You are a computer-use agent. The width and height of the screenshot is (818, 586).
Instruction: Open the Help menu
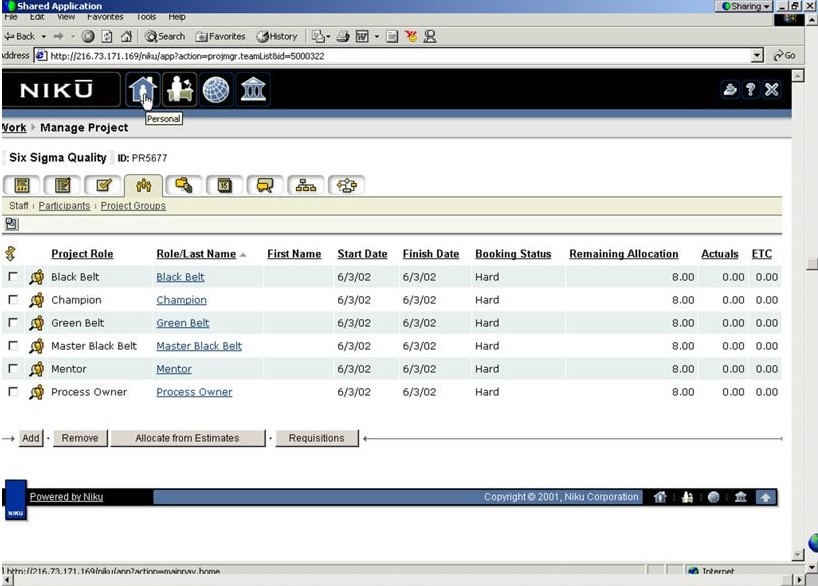(x=177, y=17)
